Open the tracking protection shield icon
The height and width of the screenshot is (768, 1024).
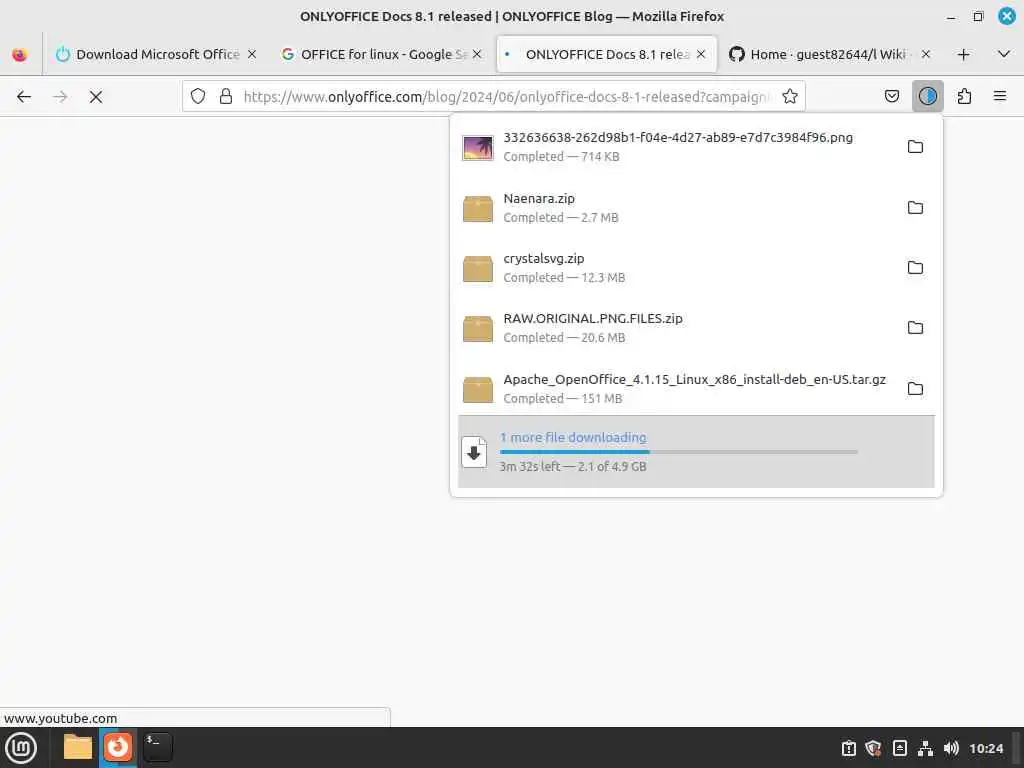tap(198, 97)
